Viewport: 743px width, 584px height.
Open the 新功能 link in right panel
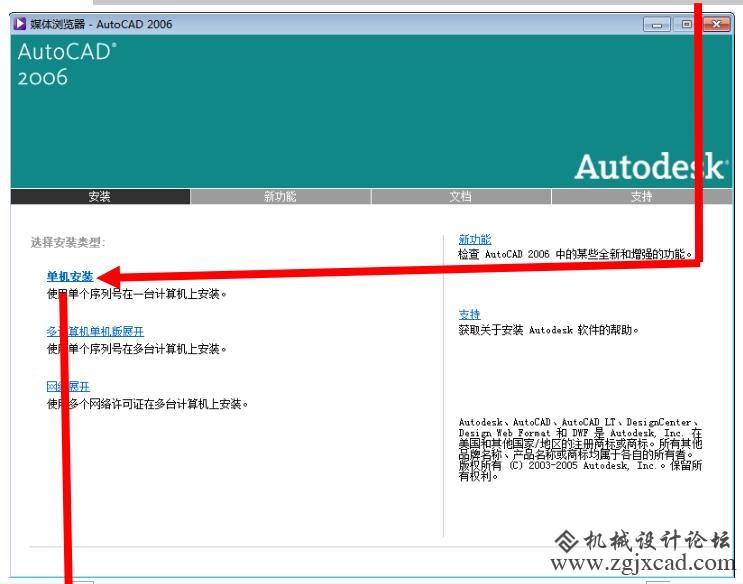tap(475, 239)
